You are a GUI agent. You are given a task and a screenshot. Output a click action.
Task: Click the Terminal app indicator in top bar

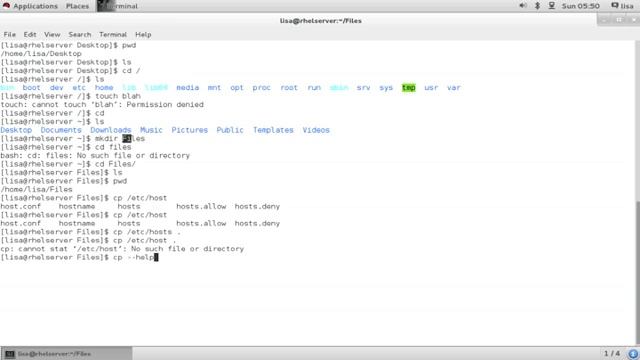pos(118,6)
